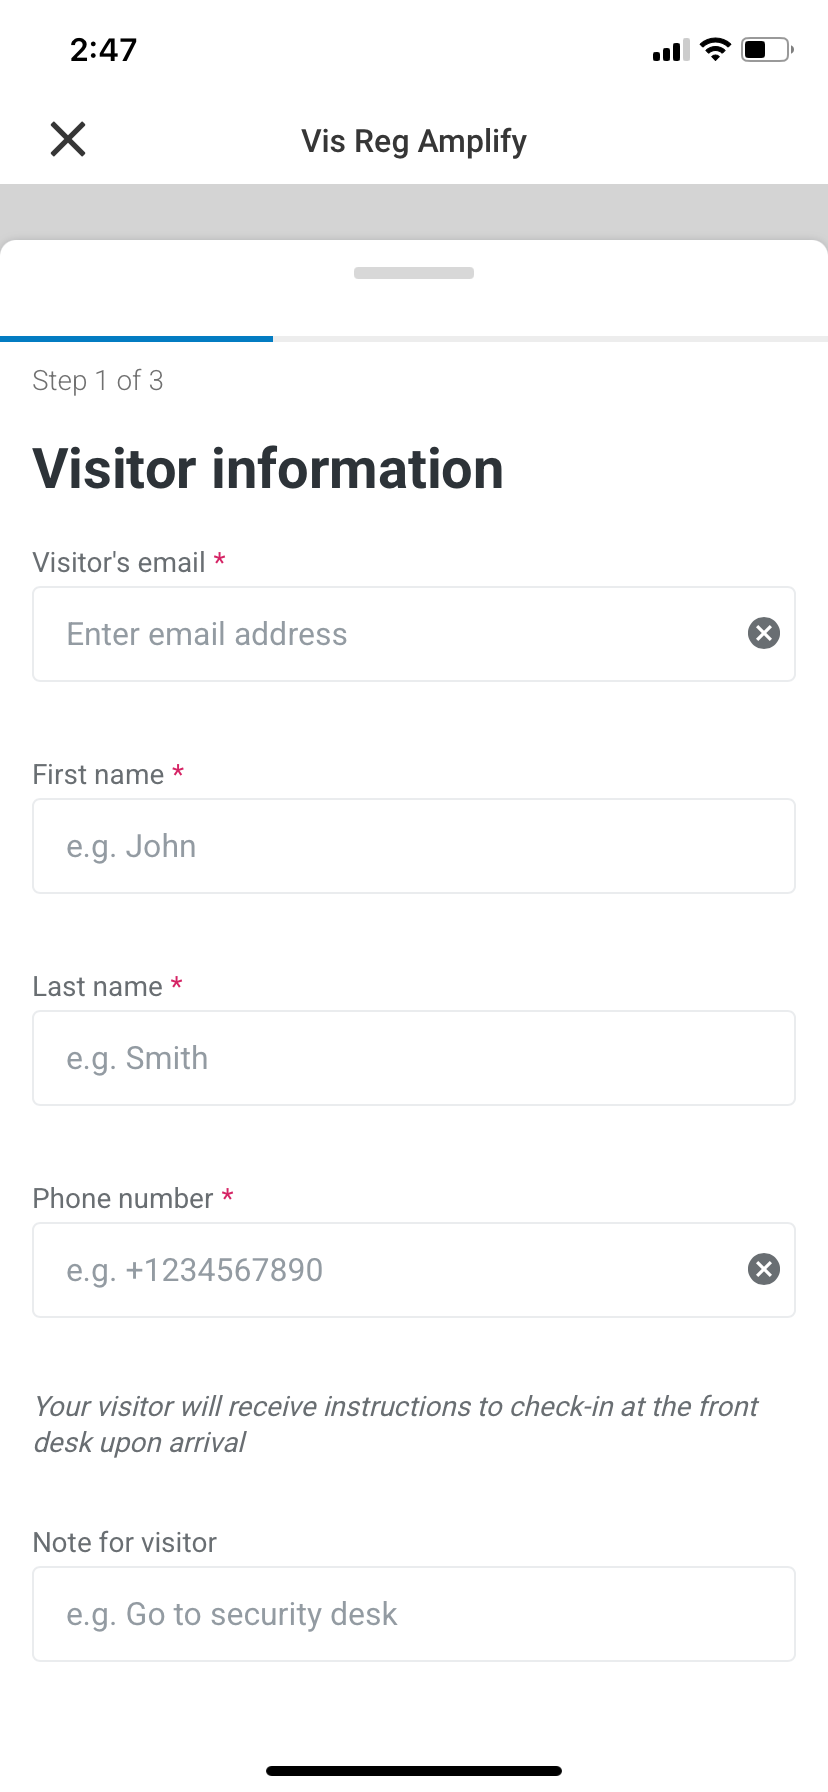The width and height of the screenshot is (828, 1792).
Task: Focus the Phone number input field
Action: 390,1270
